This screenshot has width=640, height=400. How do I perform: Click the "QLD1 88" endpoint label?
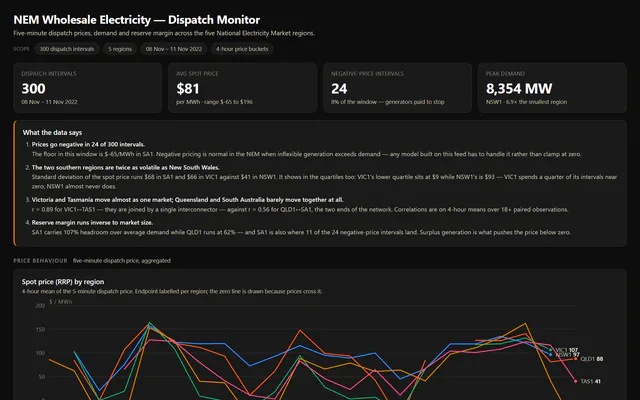tap(591, 359)
